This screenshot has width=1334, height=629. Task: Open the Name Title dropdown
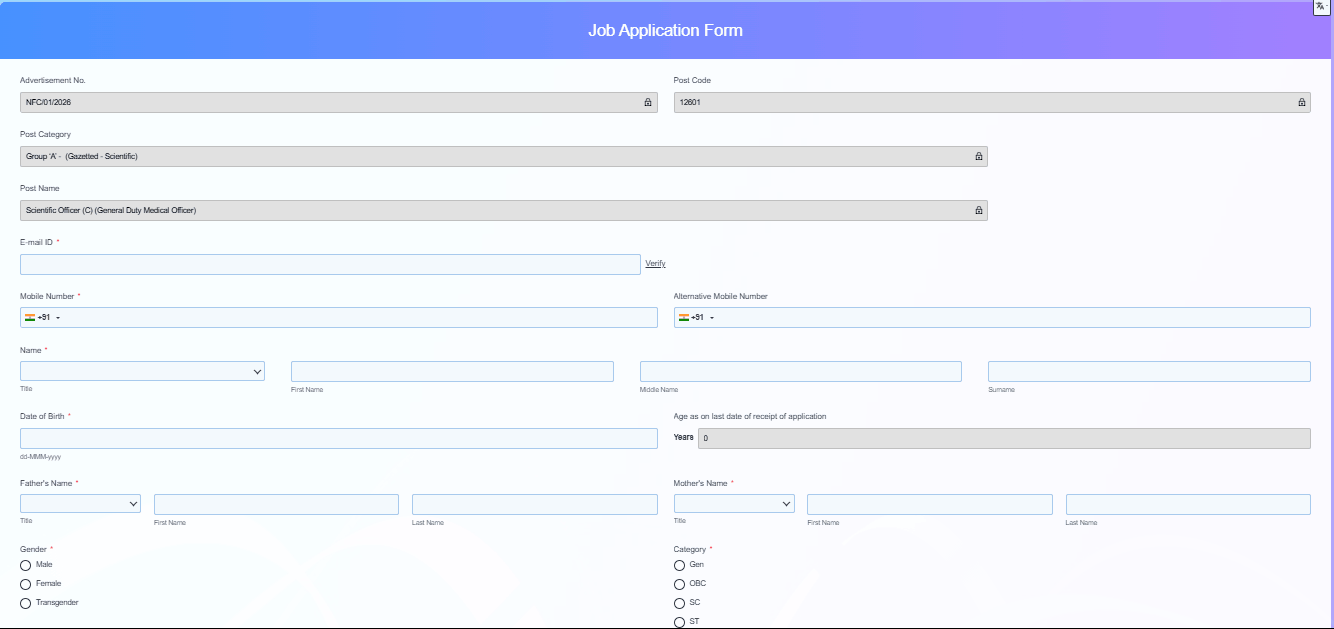click(142, 372)
